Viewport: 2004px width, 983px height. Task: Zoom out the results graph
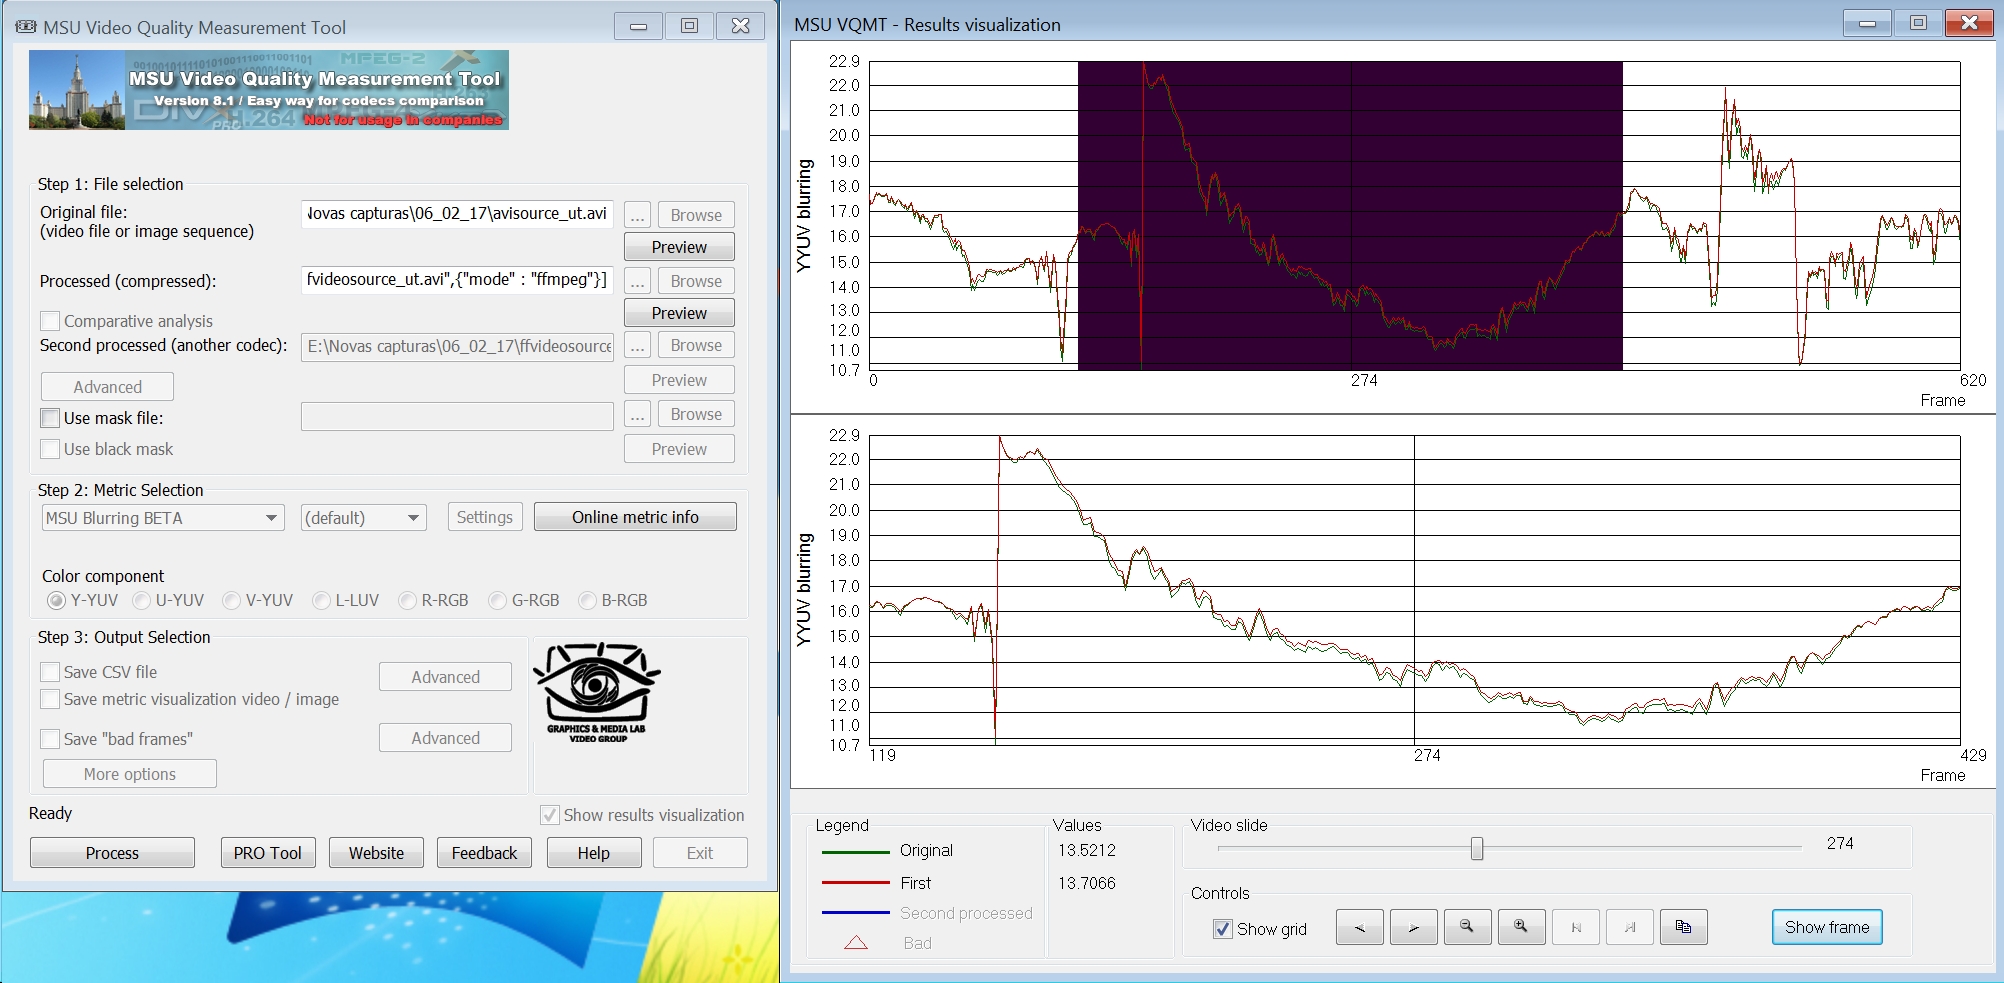pyautogui.click(x=1467, y=927)
